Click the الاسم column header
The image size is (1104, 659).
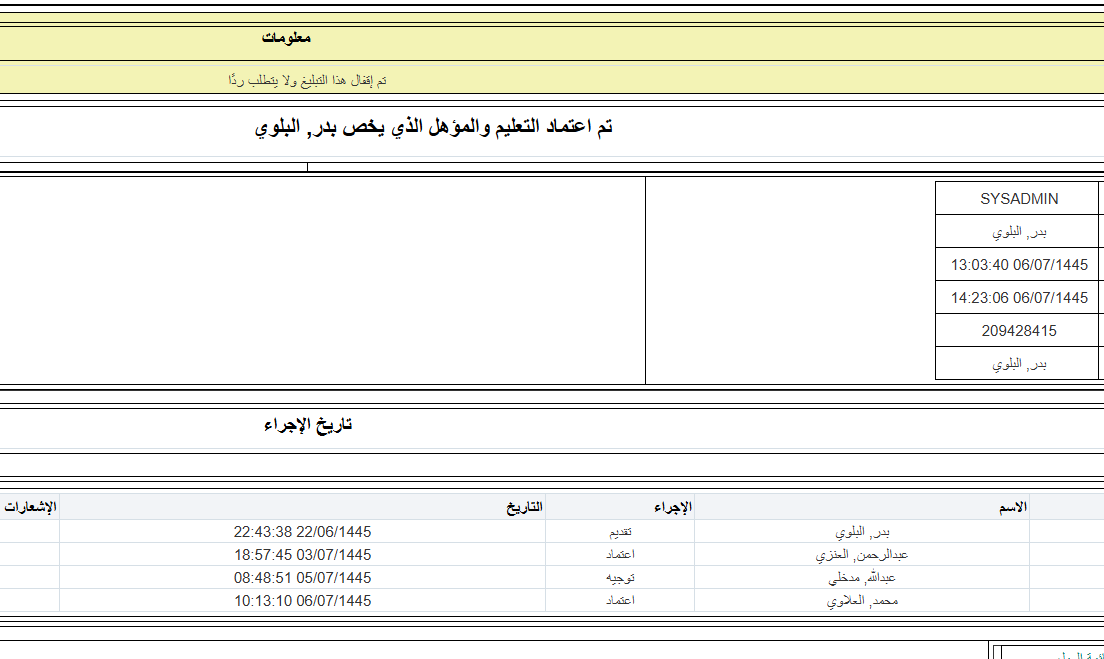coord(1012,507)
